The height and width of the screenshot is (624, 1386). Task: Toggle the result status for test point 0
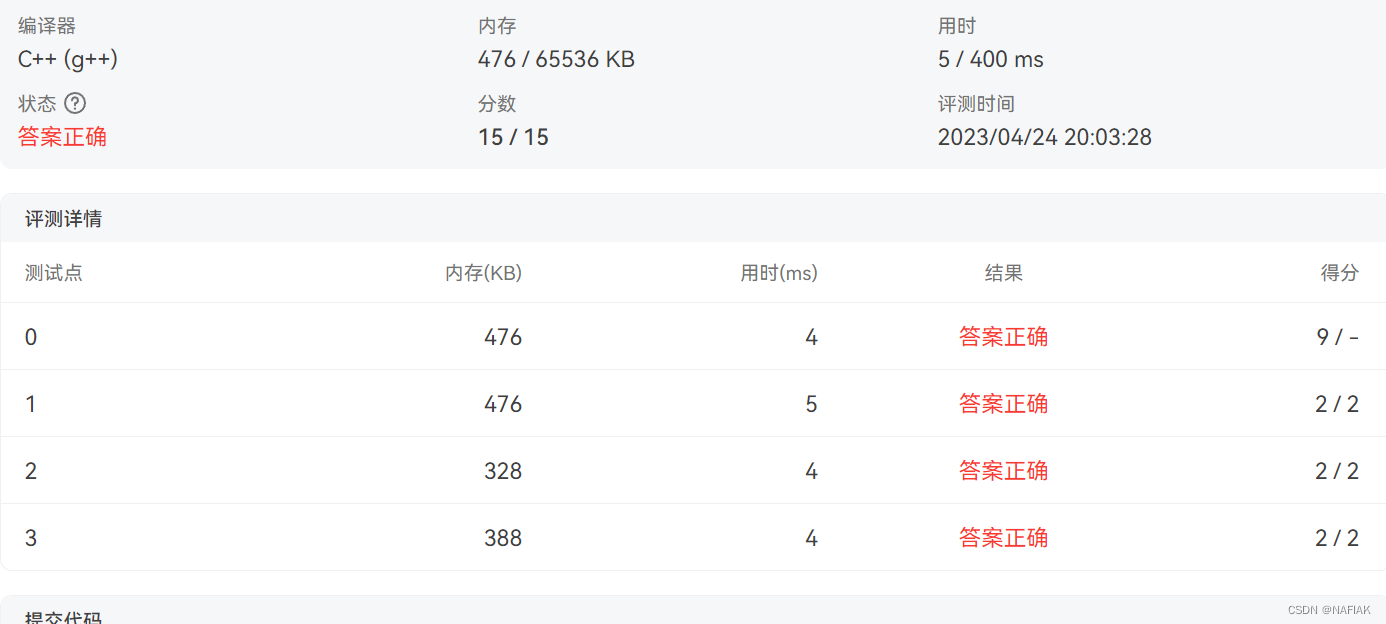1003,337
